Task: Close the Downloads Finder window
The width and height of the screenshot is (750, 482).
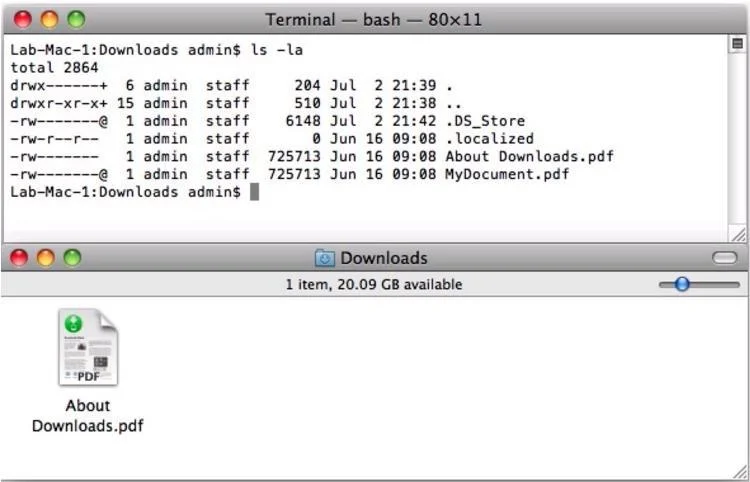Action: tap(19, 258)
